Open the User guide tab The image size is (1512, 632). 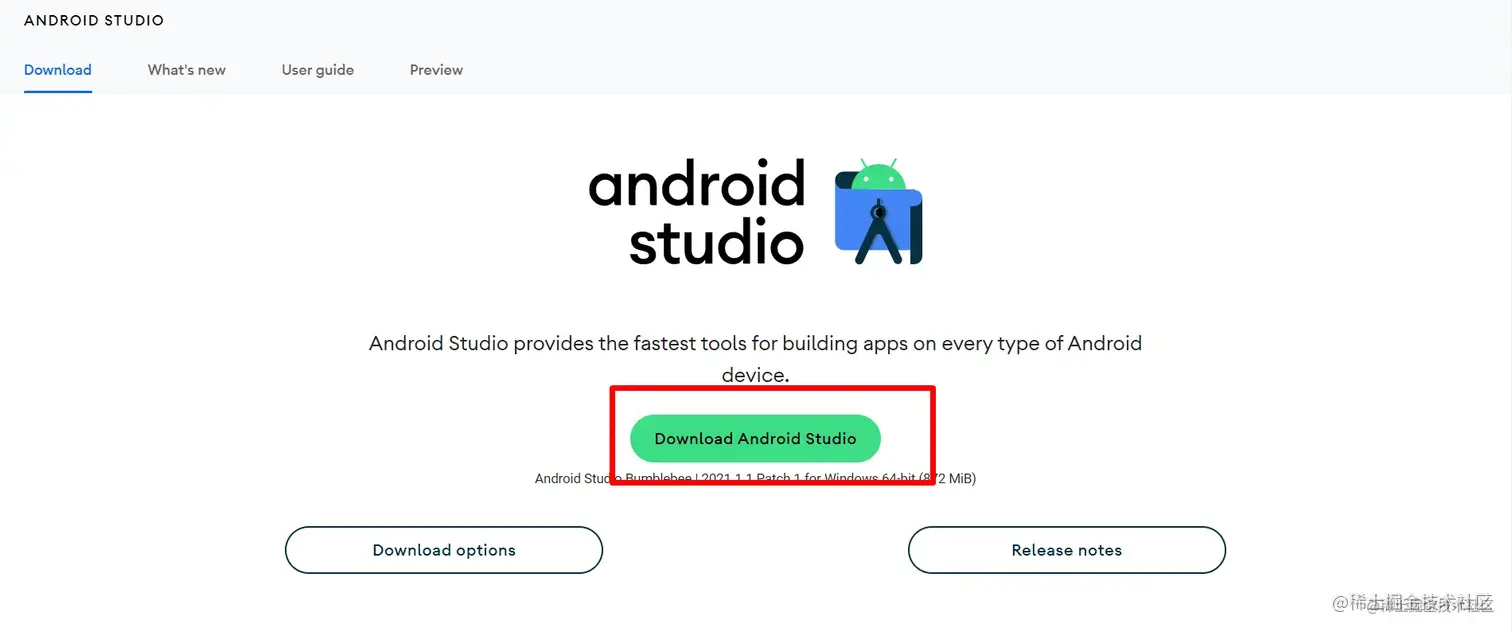318,70
